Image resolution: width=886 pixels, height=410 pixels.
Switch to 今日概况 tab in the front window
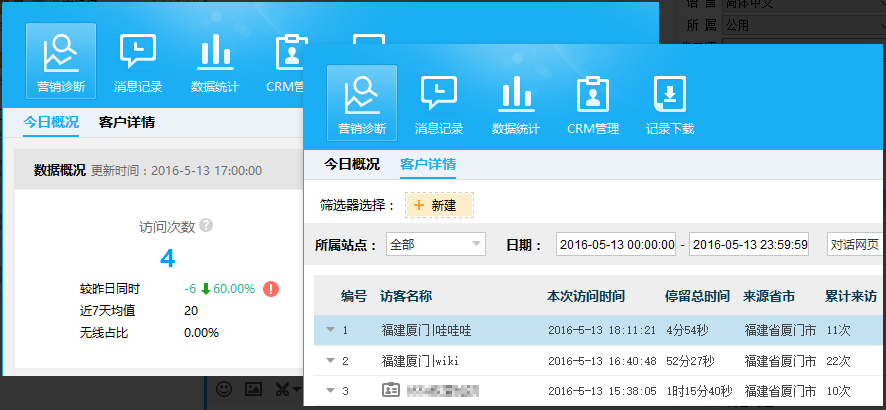tap(351, 164)
